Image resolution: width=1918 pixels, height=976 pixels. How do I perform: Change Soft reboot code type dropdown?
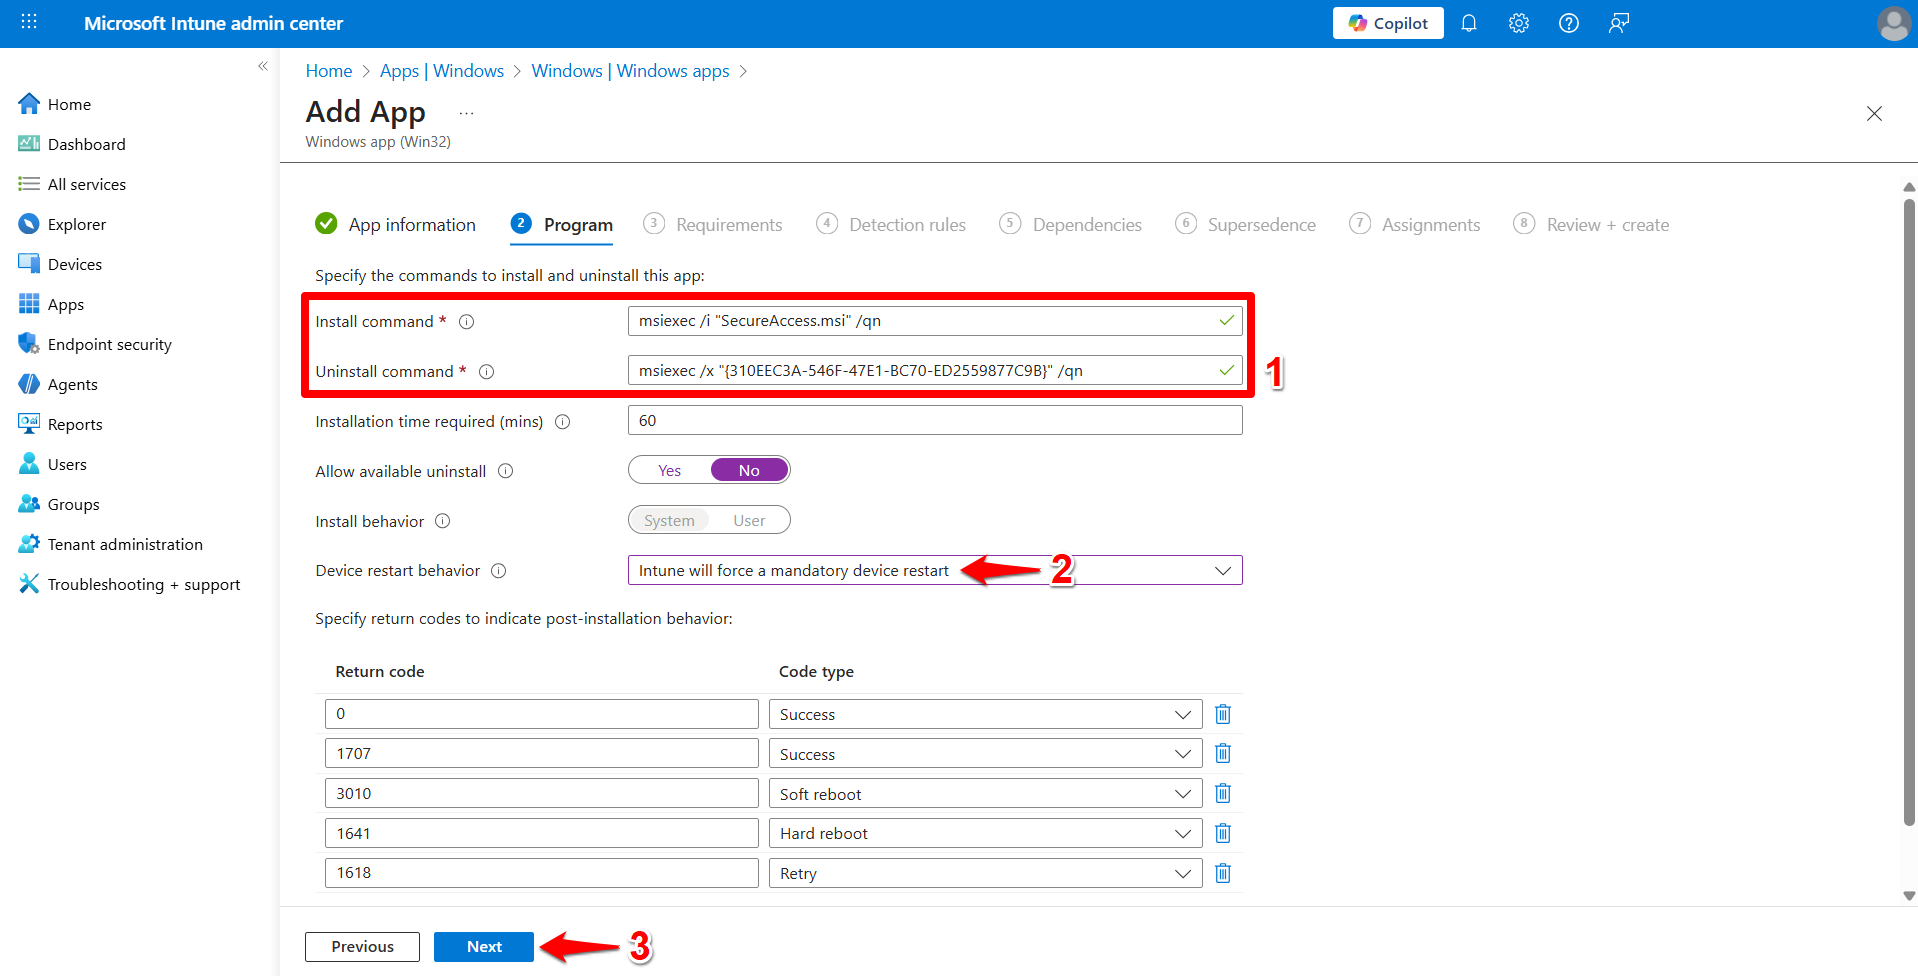click(985, 794)
